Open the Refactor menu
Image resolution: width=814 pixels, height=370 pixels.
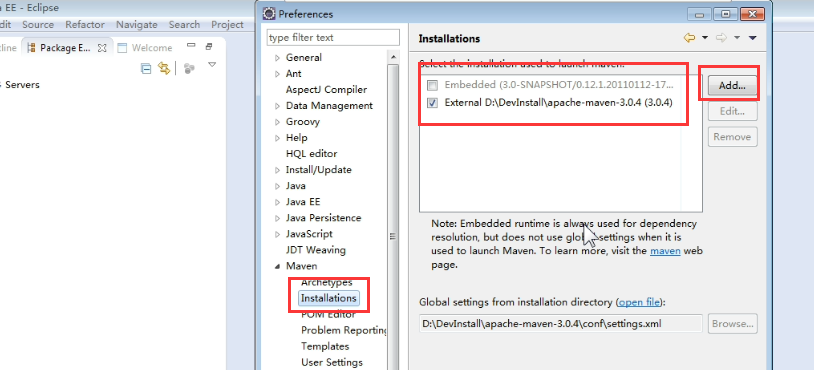coord(85,24)
